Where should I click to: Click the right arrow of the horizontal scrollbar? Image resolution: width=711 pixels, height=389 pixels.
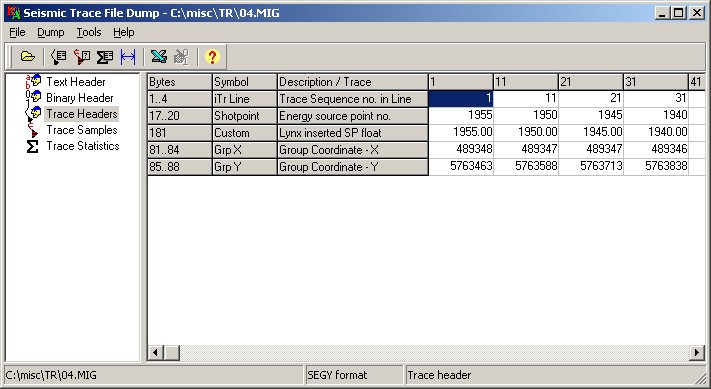pos(697,352)
